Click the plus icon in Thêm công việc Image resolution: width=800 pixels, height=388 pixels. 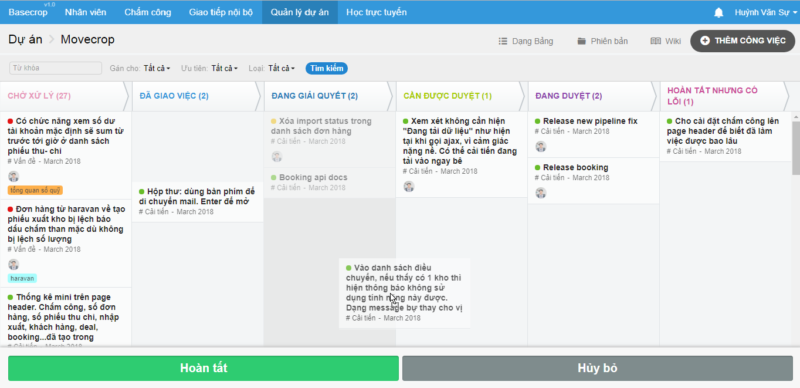coord(705,41)
